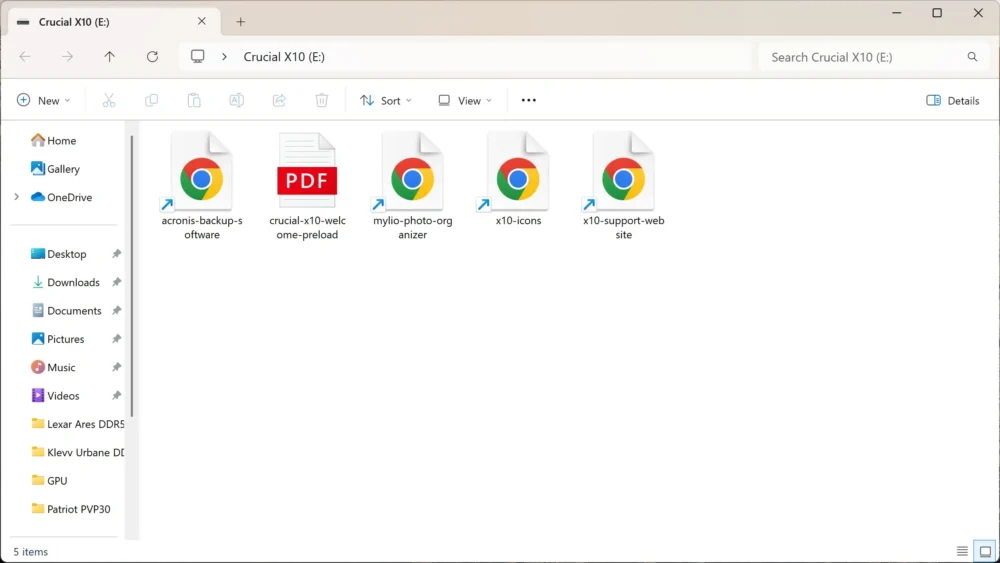1000x563 pixels.
Task: Click the Delete trash can icon
Action: (322, 100)
